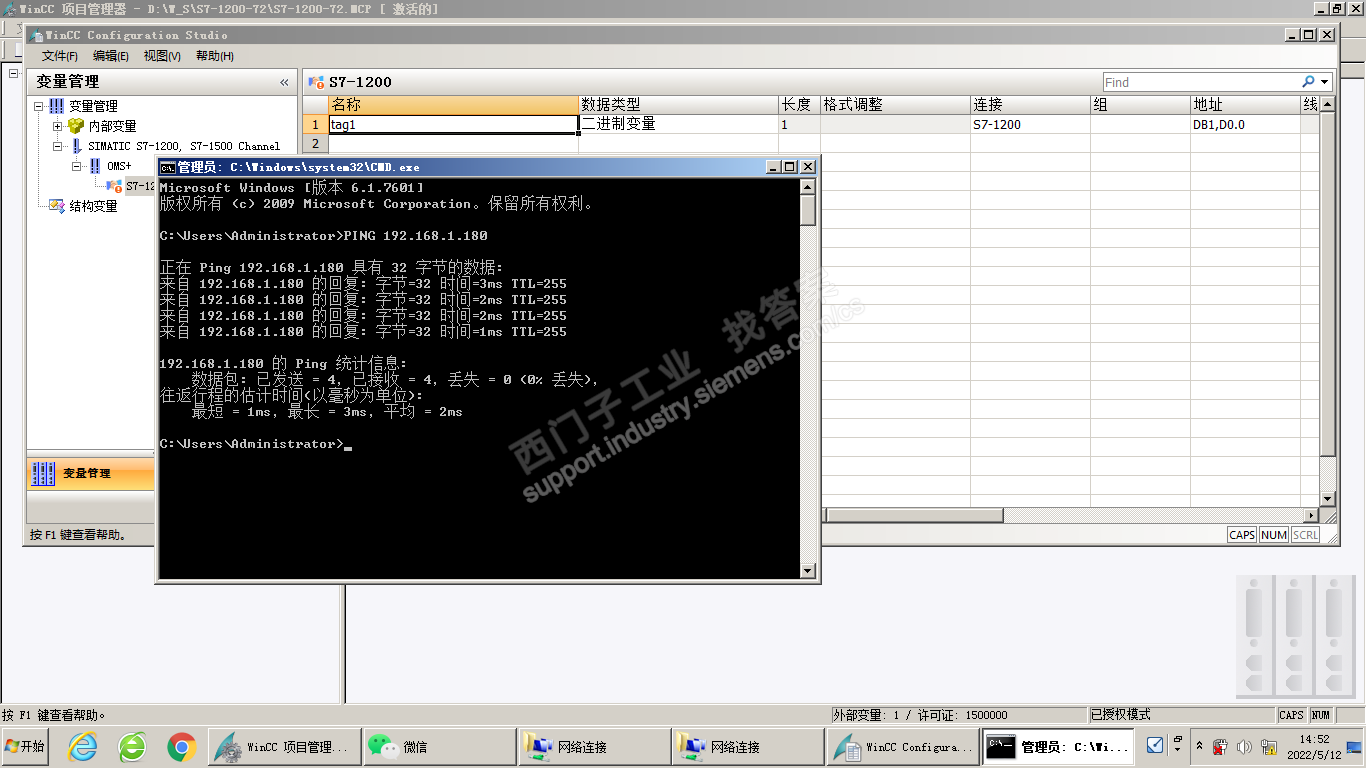Click the 变量管理 navigation bar icon at bottom
This screenshot has width=1366, height=768.
click(x=43, y=473)
